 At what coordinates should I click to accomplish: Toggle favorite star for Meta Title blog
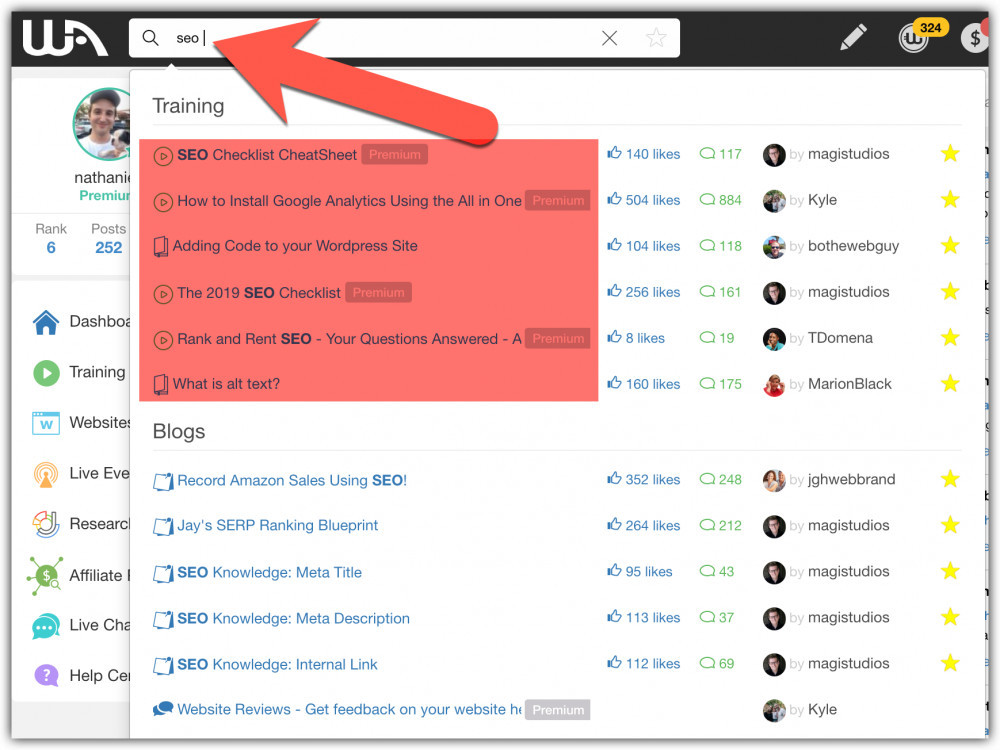(950, 570)
